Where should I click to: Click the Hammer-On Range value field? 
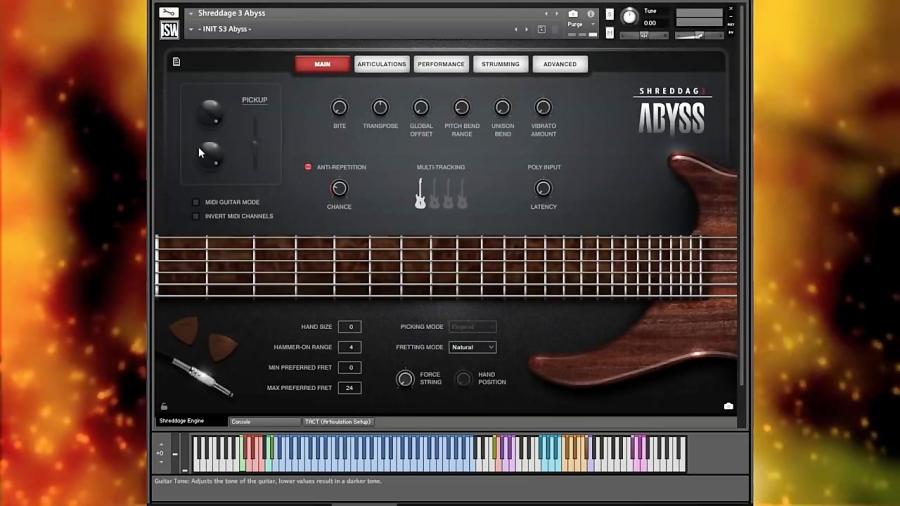pyautogui.click(x=350, y=347)
